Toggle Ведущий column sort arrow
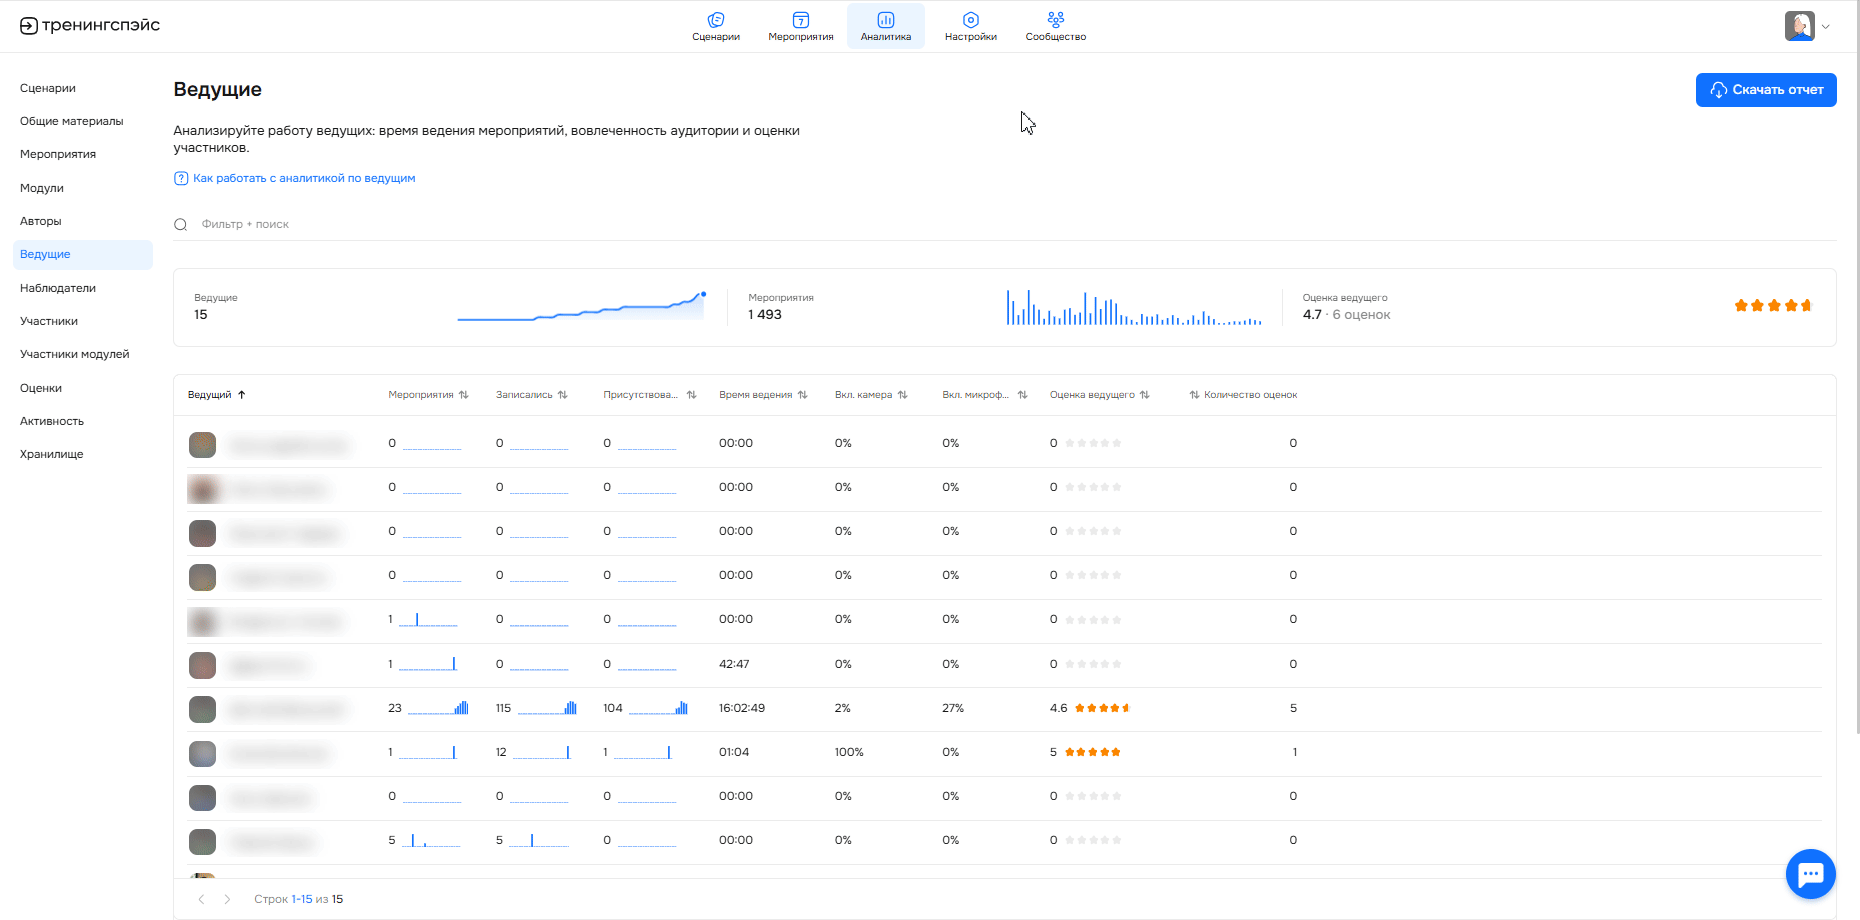This screenshot has width=1860, height=920. pos(241,395)
